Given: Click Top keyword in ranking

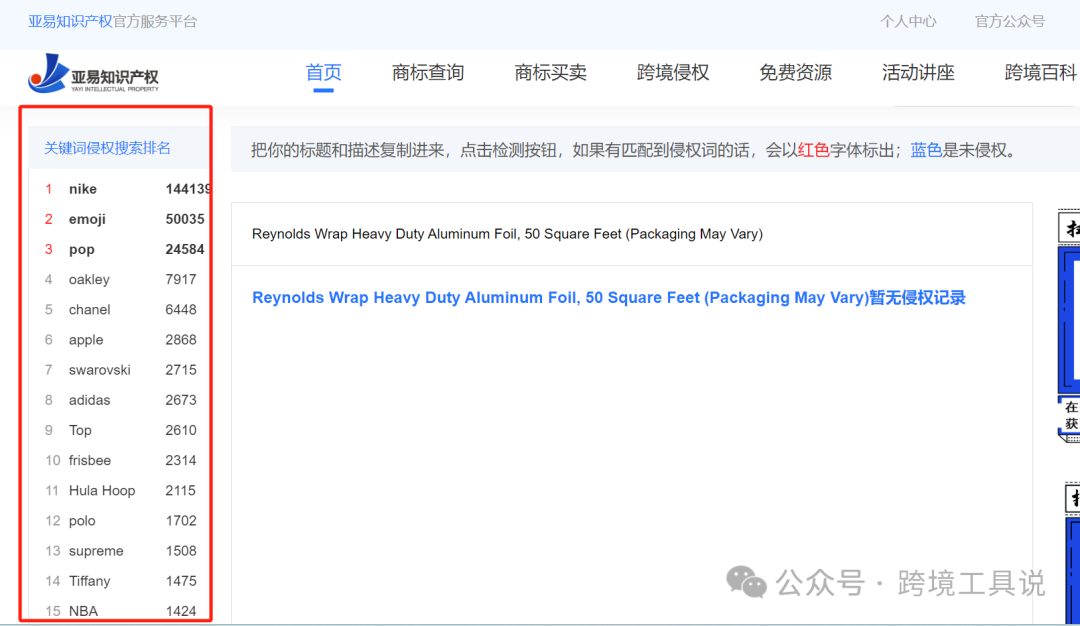Looking at the screenshot, I should (80, 430).
